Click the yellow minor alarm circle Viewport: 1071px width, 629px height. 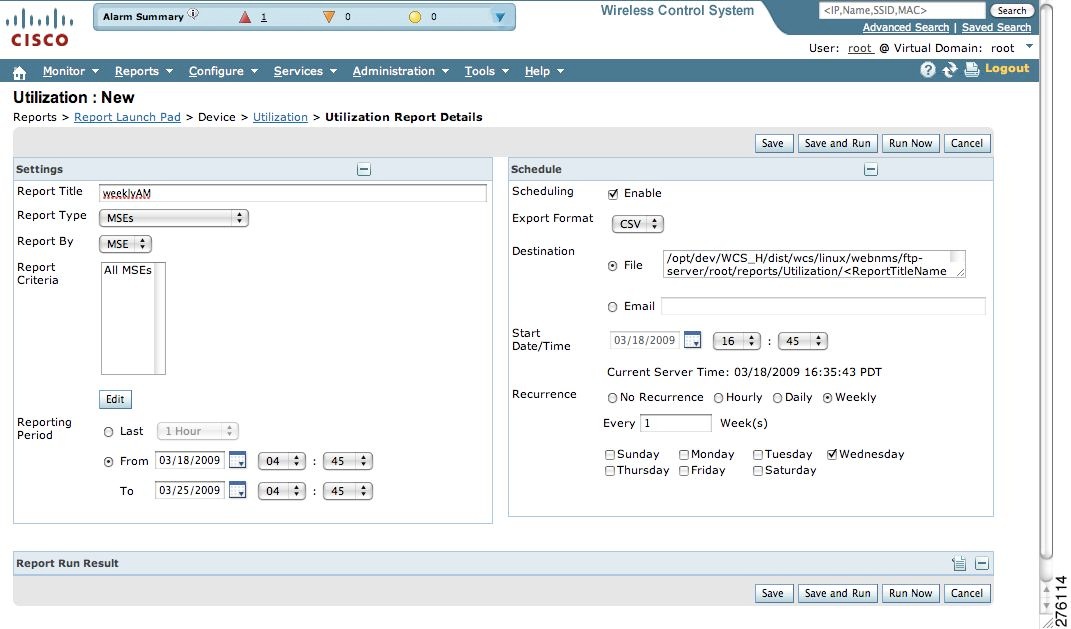[x=415, y=17]
